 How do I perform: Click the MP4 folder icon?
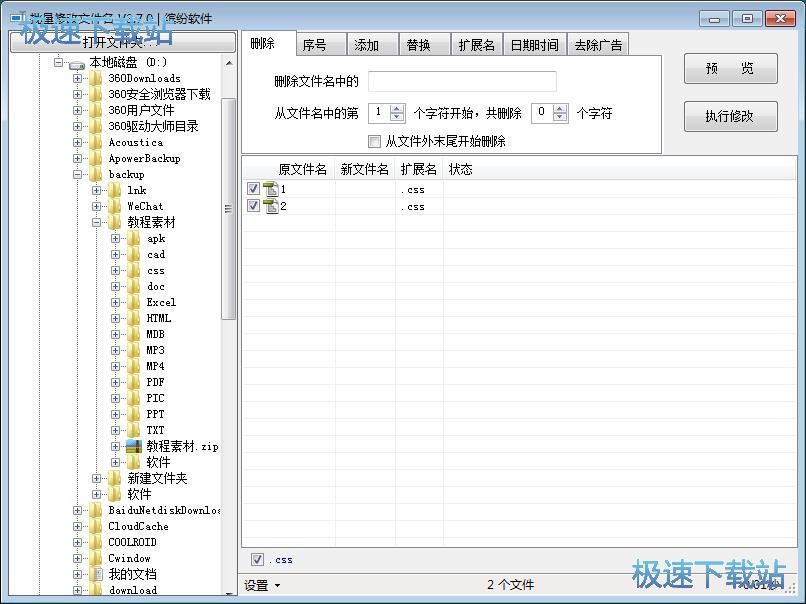tap(134, 366)
